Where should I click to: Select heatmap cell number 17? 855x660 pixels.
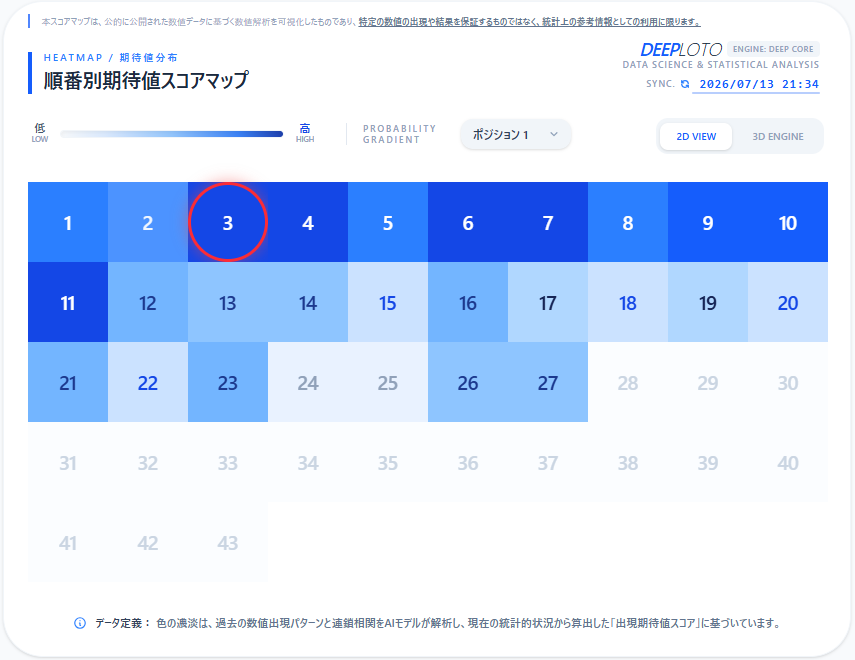tap(548, 302)
